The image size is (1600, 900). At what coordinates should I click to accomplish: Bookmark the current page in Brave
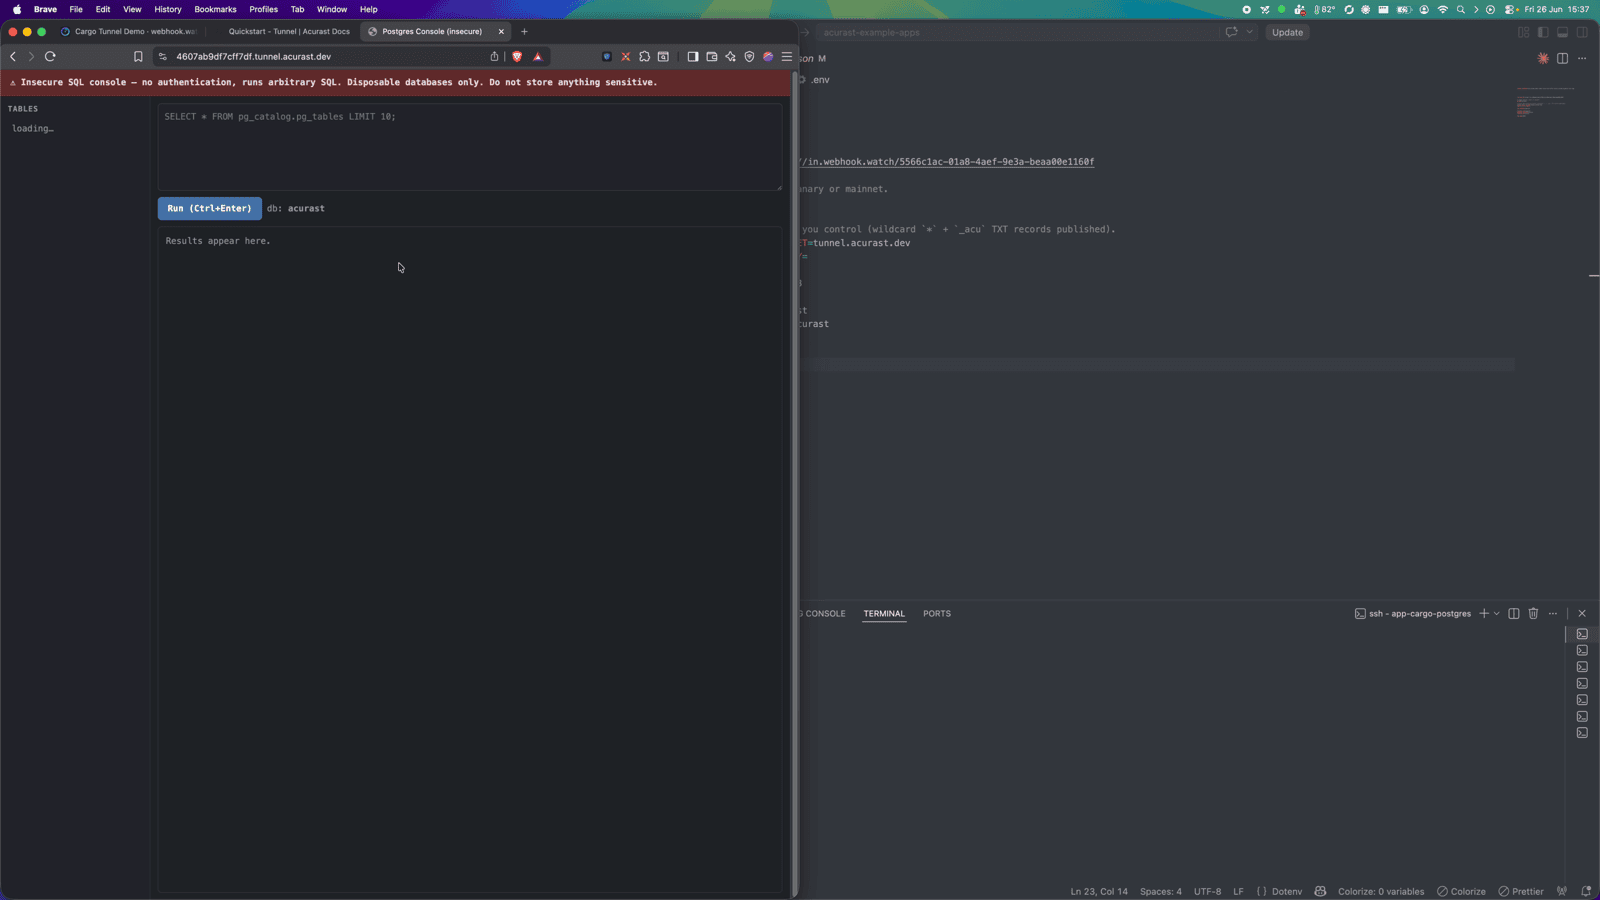pyautogui.click(x=138, y=57)
